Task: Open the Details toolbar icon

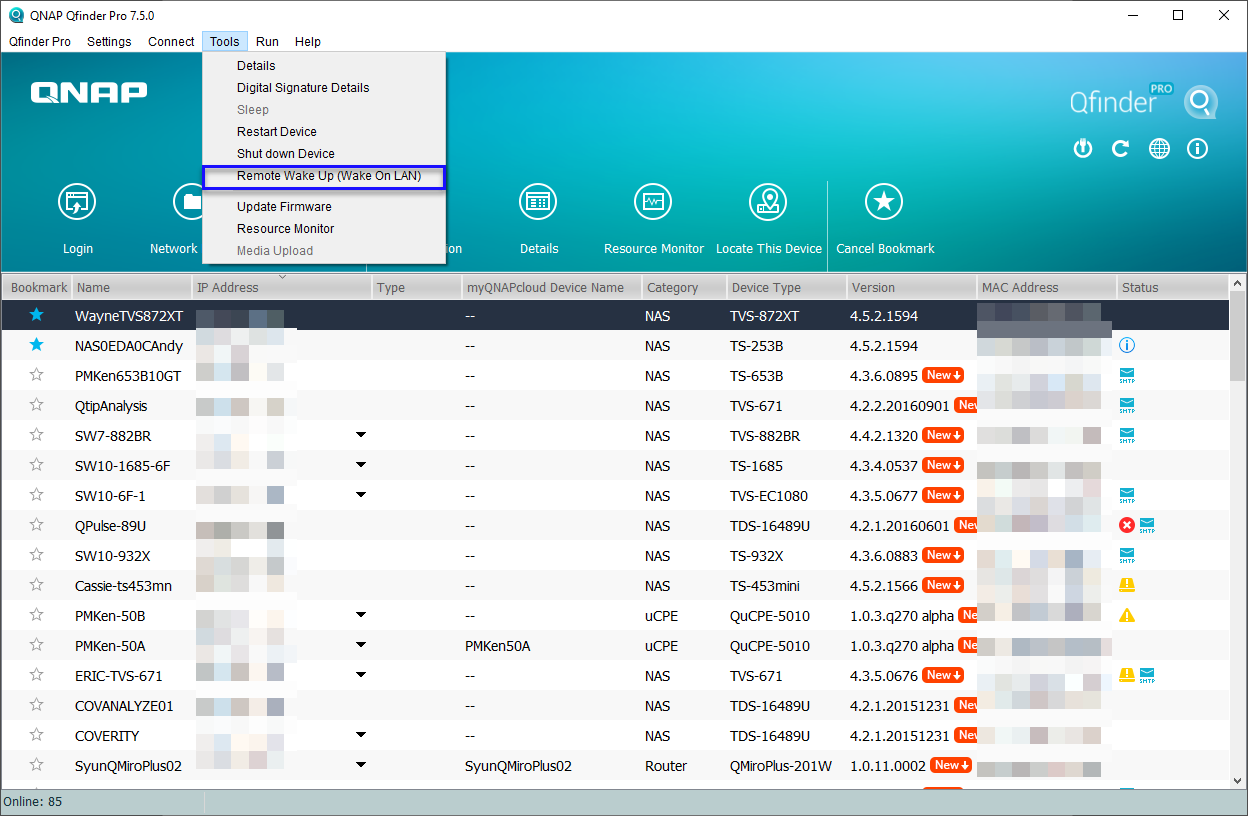Action: tap(538, 203)
